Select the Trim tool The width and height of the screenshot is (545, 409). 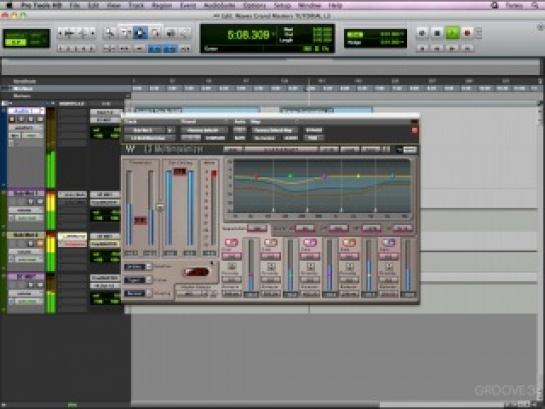click(x=125, y=33)
